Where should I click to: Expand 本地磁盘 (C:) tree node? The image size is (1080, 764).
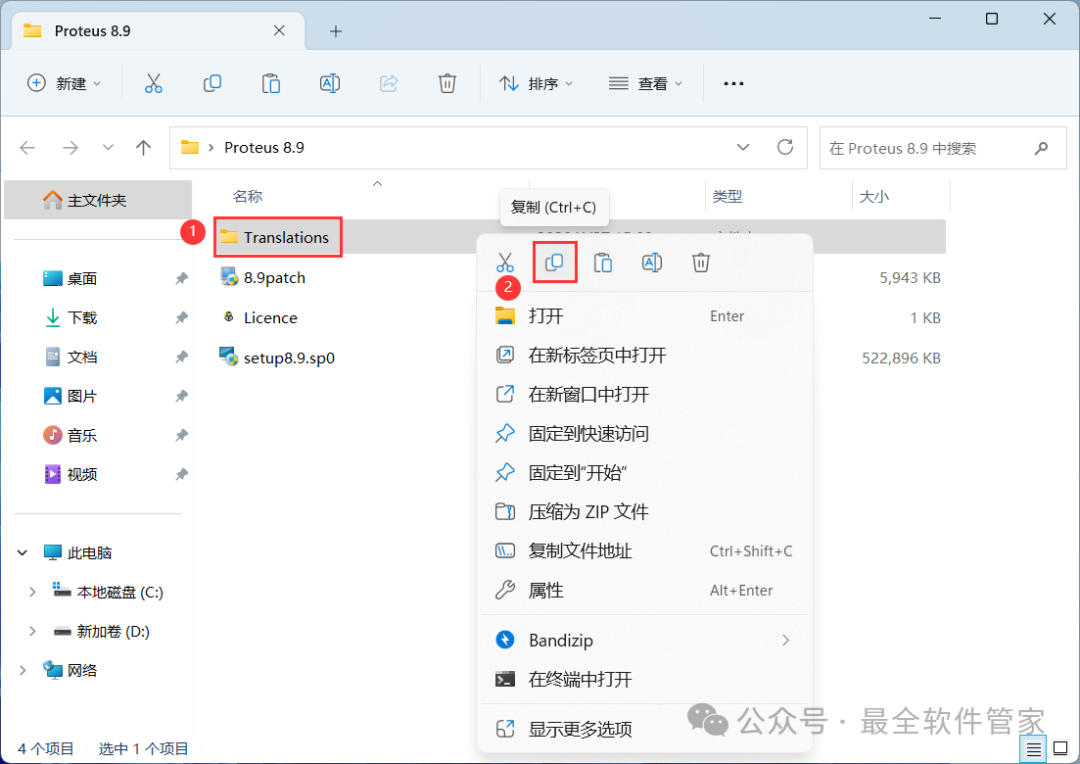click(32, 592)
